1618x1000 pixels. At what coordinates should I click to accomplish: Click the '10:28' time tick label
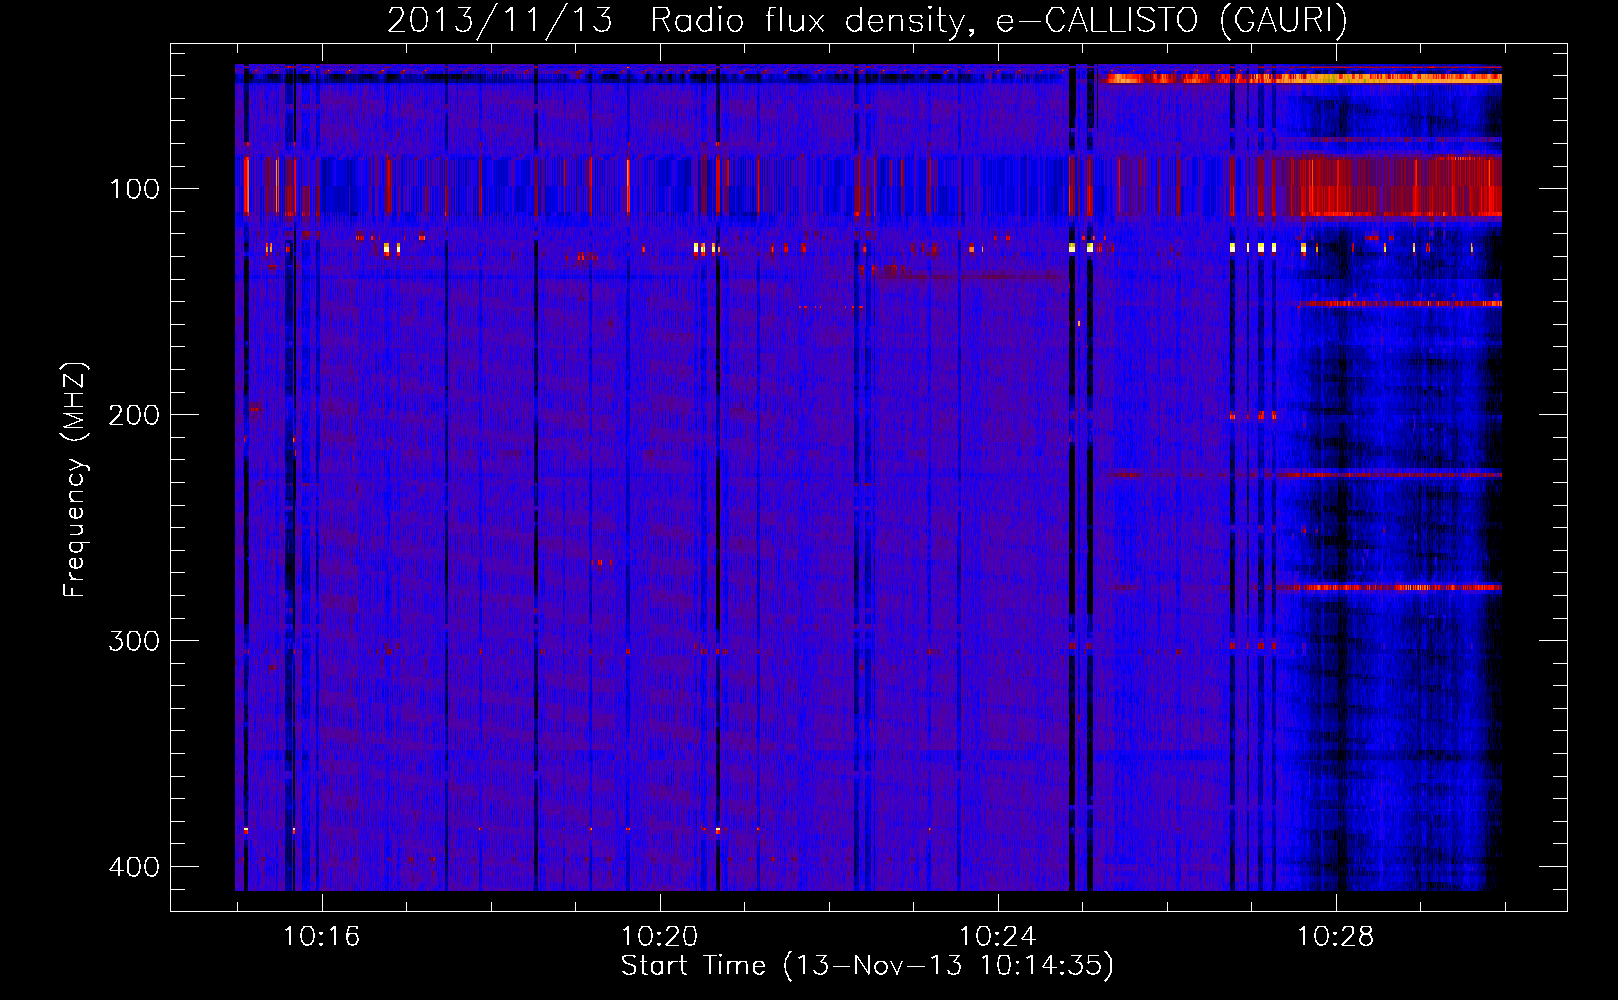click(1335, 937)
